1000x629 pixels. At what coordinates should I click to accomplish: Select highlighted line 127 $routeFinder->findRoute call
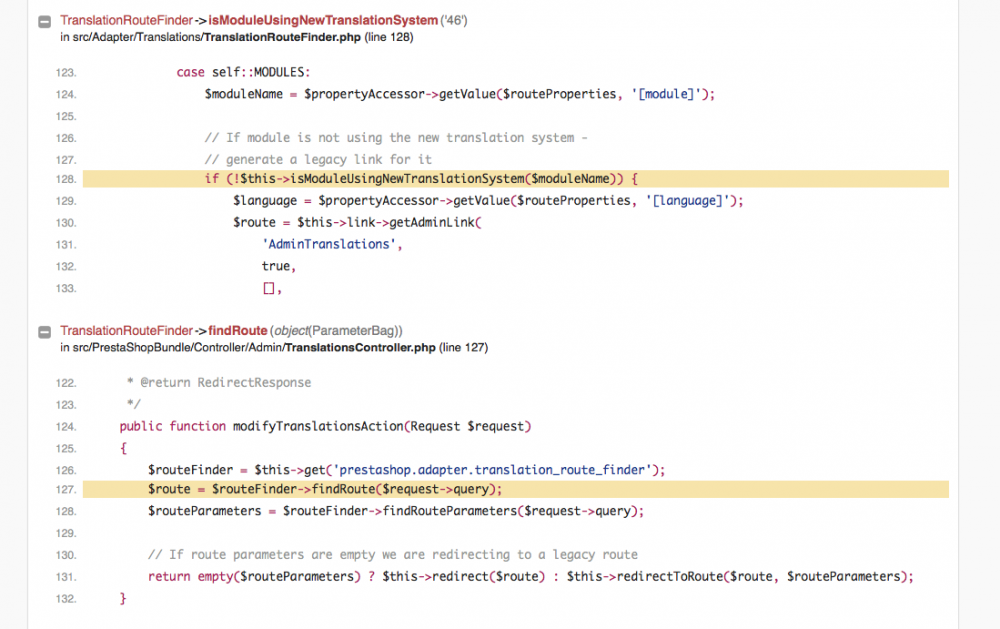click(515, 489)
